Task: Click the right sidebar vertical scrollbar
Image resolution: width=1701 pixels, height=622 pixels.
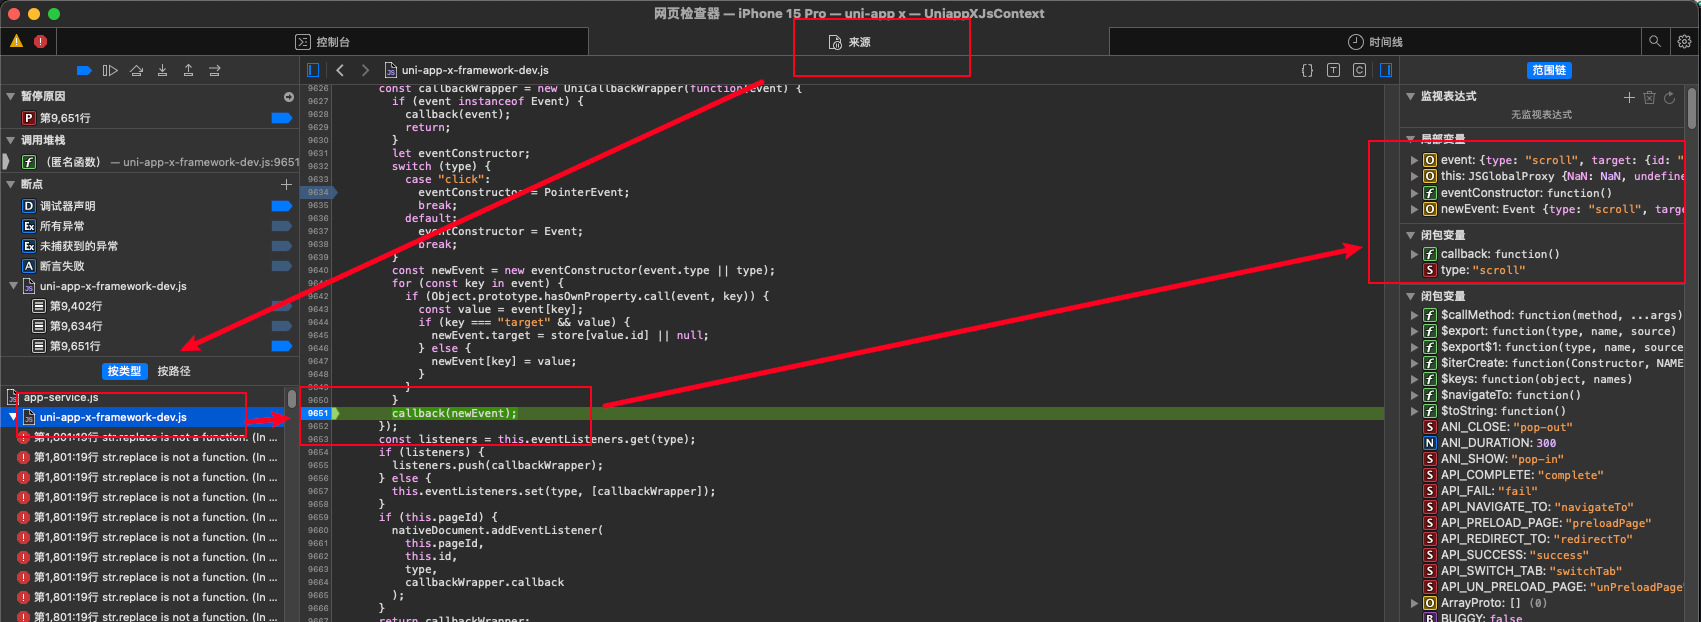Action: tap(1692, 108)
